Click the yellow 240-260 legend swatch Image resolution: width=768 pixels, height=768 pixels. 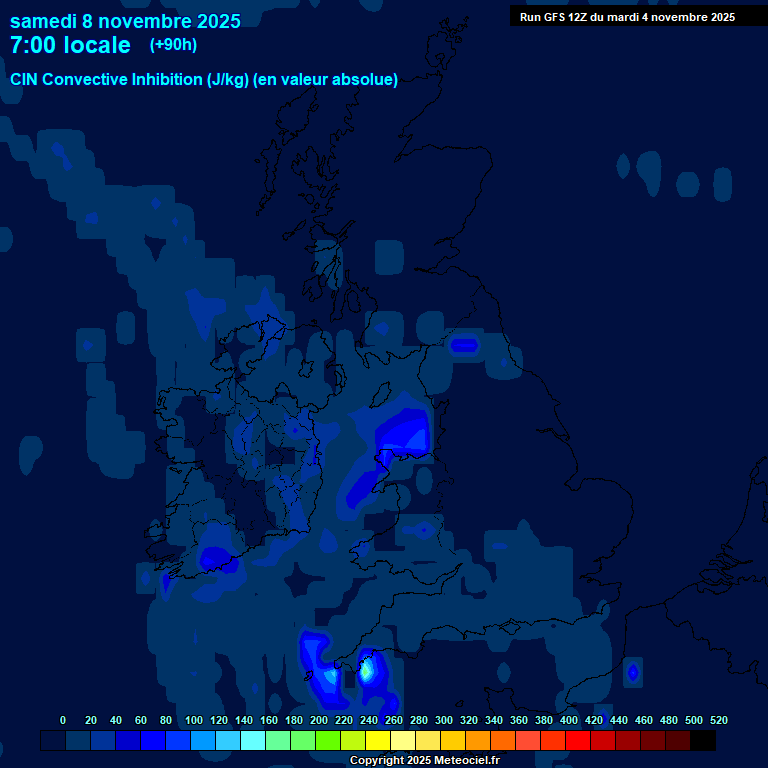[378, 741]
